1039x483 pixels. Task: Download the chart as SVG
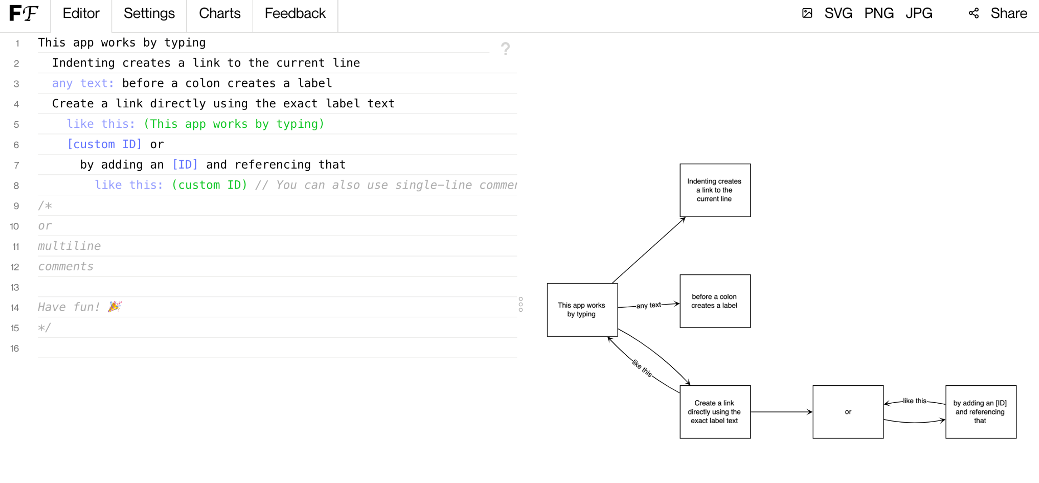coord(839,14)
